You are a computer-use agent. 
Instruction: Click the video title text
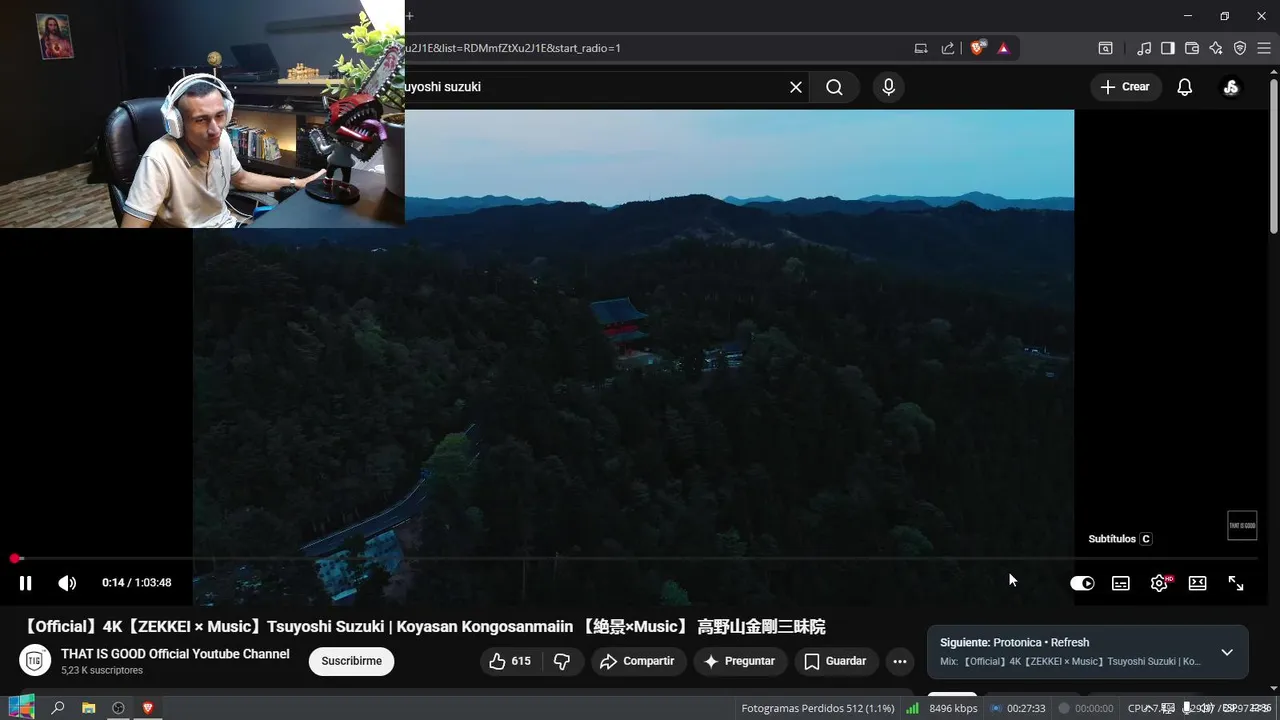[x=423, y=627]
